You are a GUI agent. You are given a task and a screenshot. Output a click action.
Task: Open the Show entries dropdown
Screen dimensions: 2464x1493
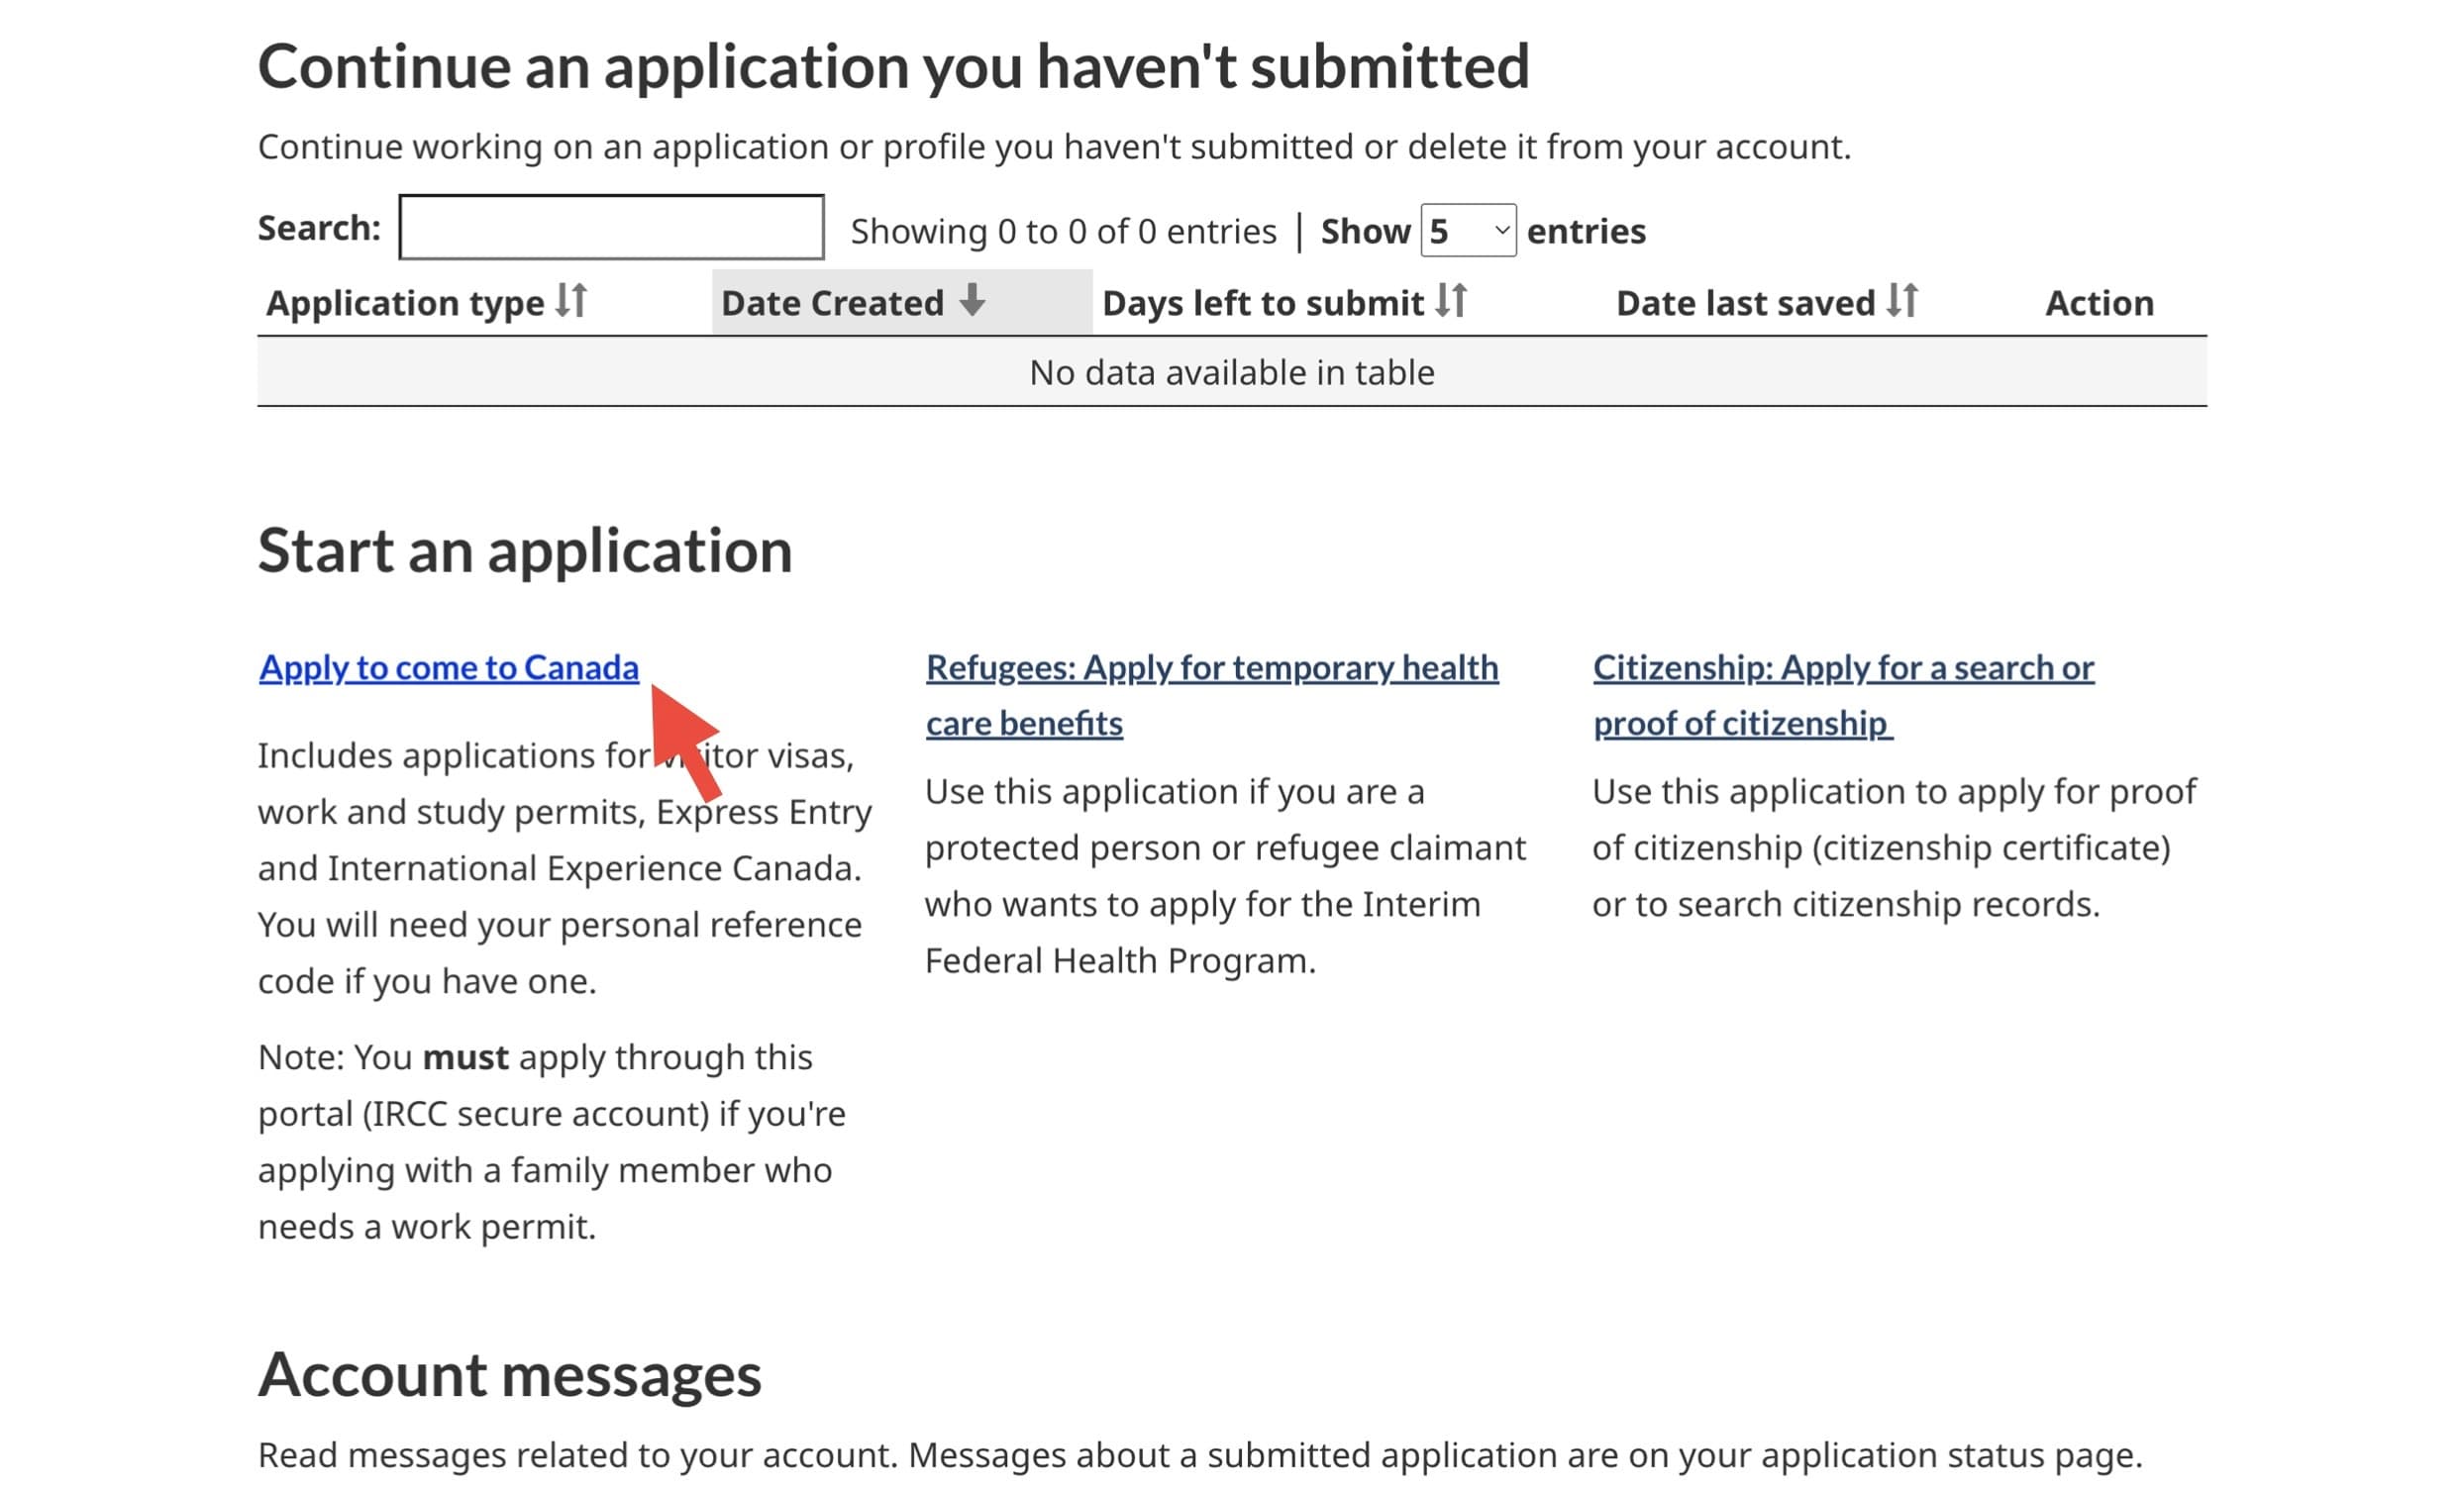(1467, 231)
